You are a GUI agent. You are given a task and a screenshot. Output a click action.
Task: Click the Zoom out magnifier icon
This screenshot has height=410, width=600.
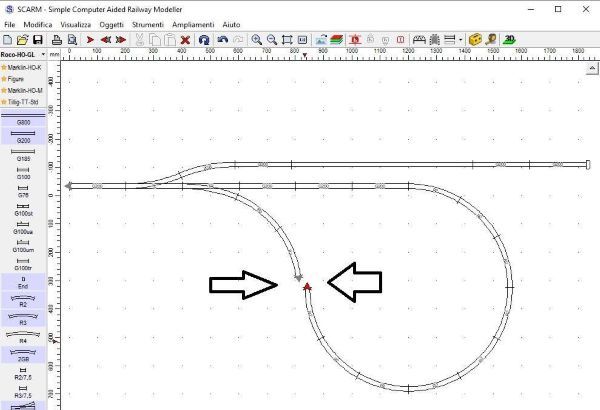click(272, 39)
